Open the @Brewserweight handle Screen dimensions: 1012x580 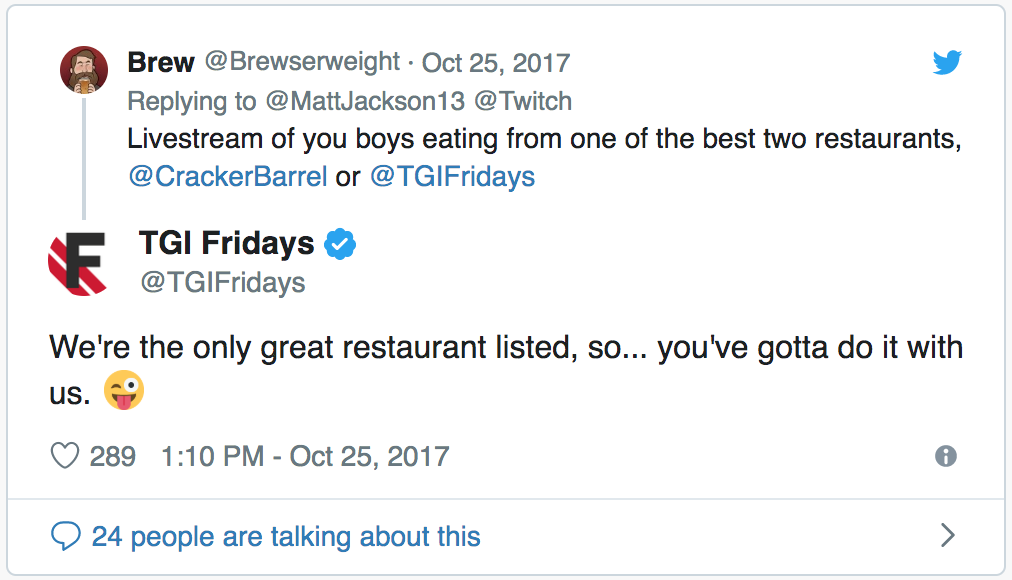point(303,62)
